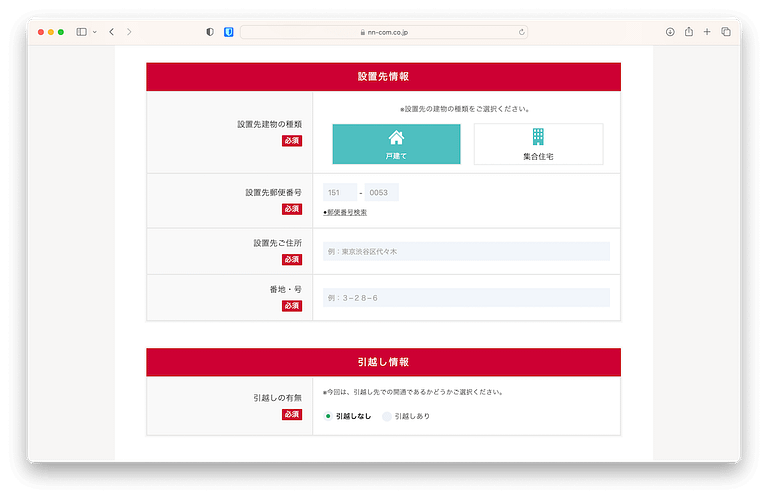The height and width of the screenshot is (499, 768).
Task: Select the 引越しなし radio button
Action: click(x=328, y=416)
